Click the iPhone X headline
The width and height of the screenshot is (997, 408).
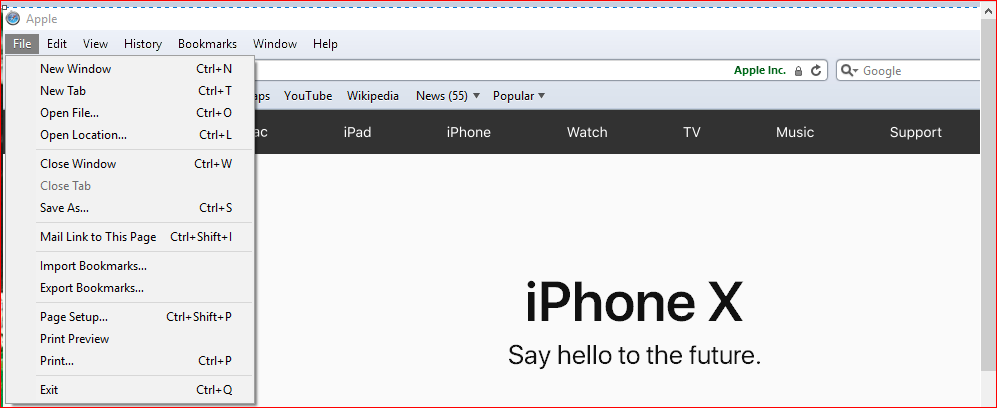634,303
